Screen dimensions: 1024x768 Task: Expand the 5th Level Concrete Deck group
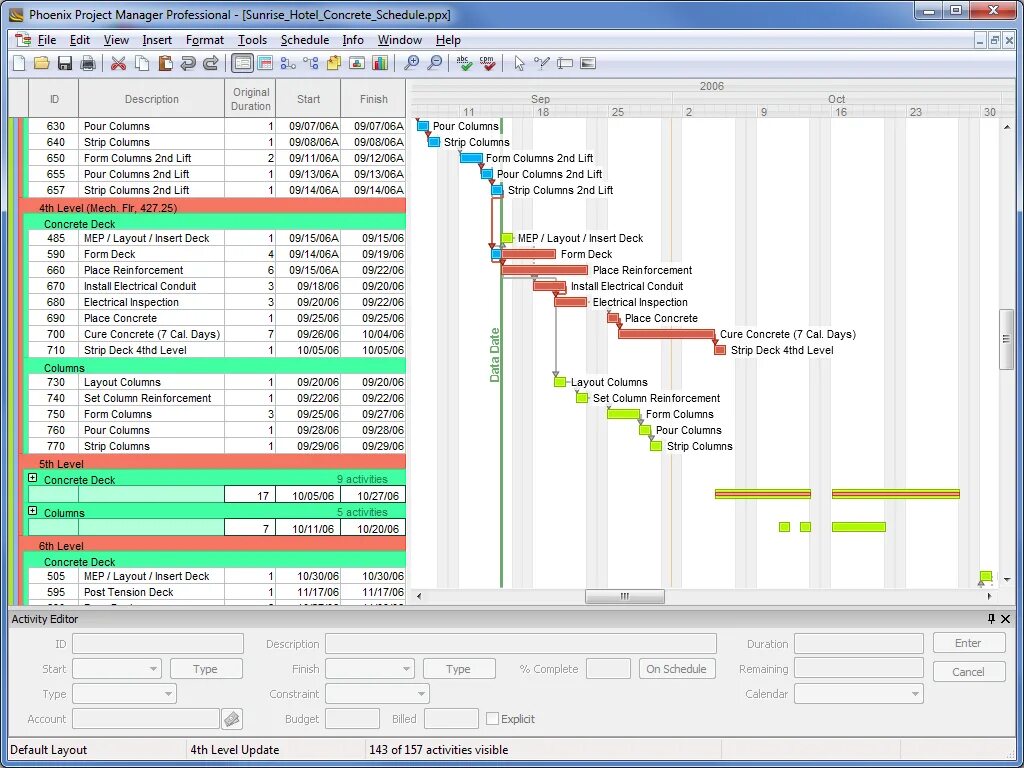click(x=33, y=478)
